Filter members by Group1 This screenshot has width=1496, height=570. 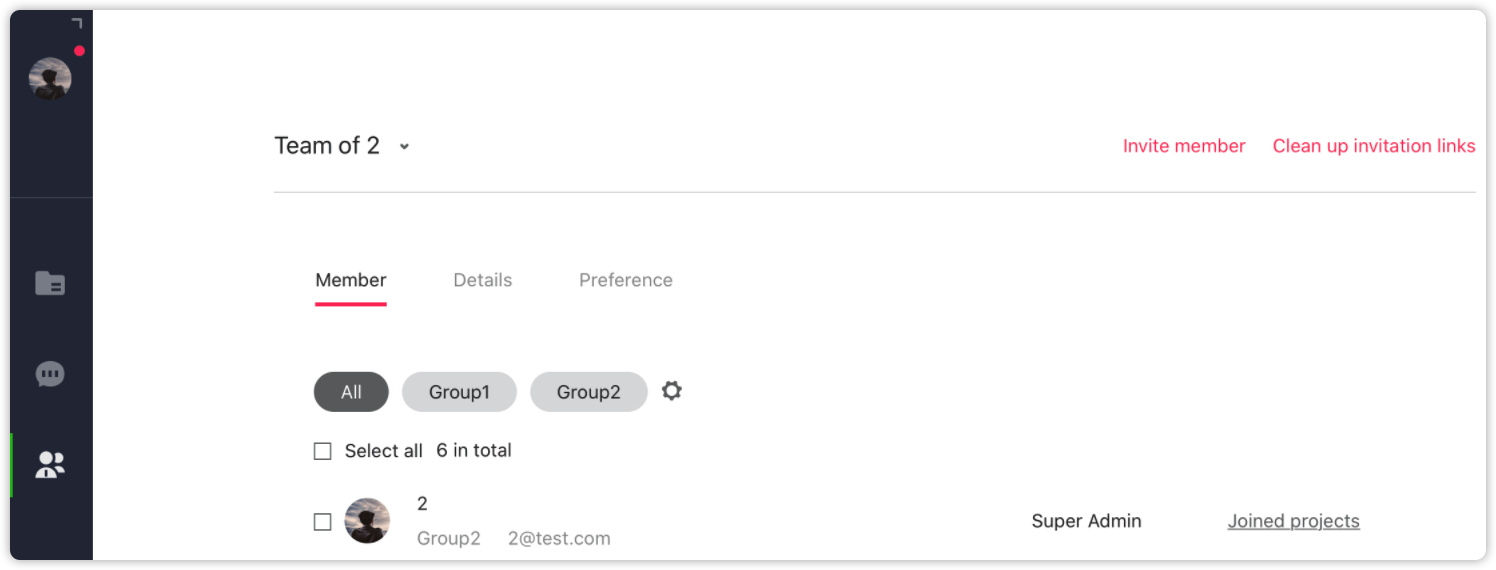[459, 392]
